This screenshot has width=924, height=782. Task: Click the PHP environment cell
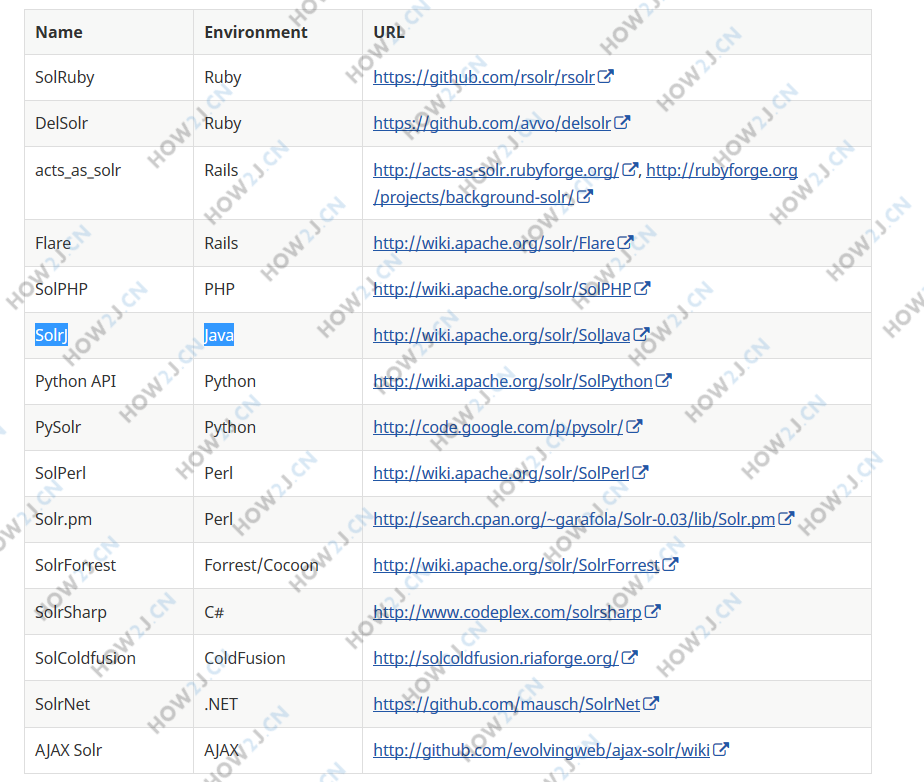coord(278,289)
